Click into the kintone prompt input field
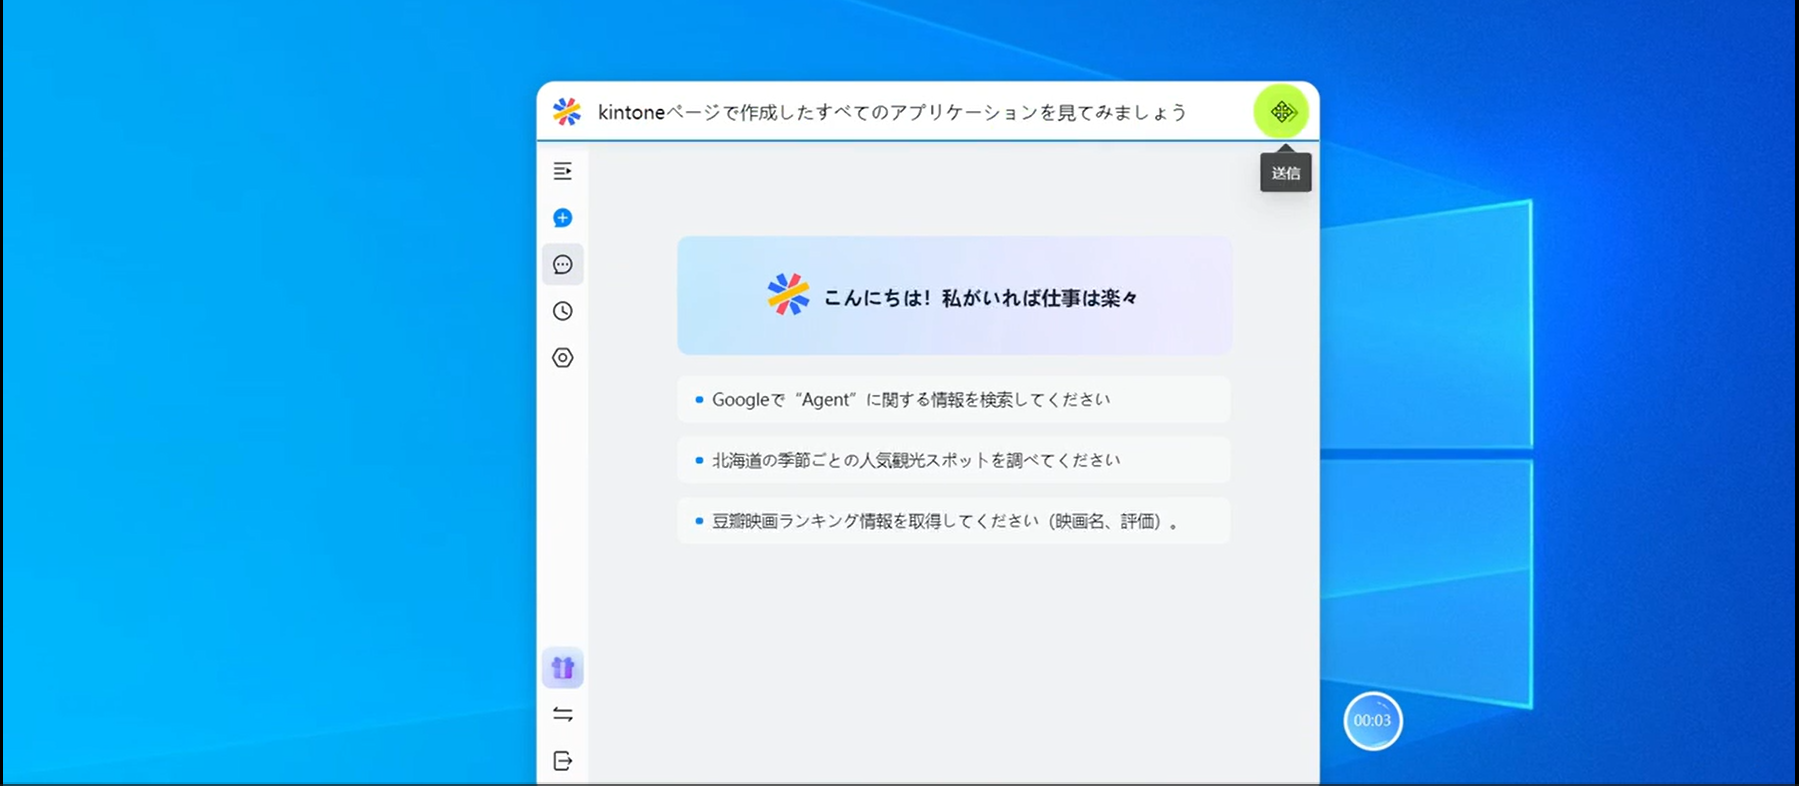1799x786 pixels. pyautogui.click(x=900, y=112)
